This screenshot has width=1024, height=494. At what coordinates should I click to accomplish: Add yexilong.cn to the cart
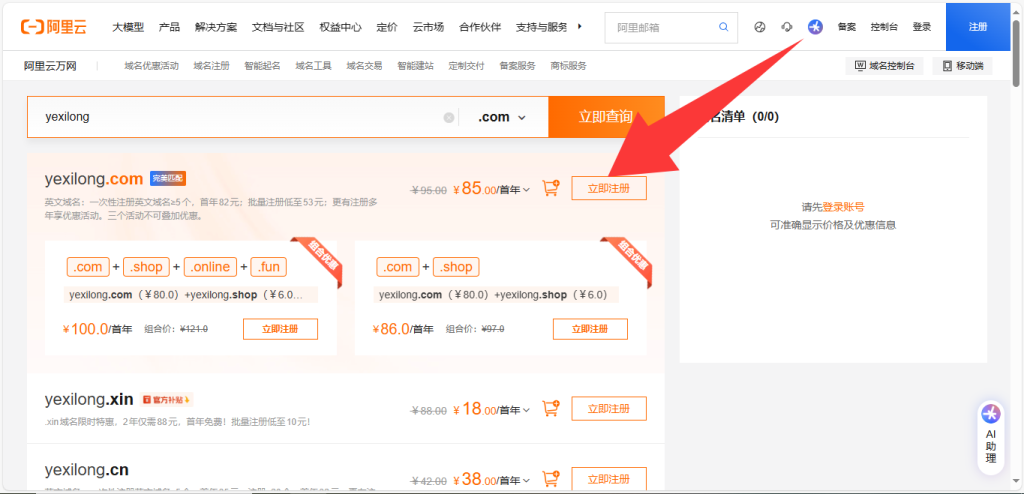(551, 479)
